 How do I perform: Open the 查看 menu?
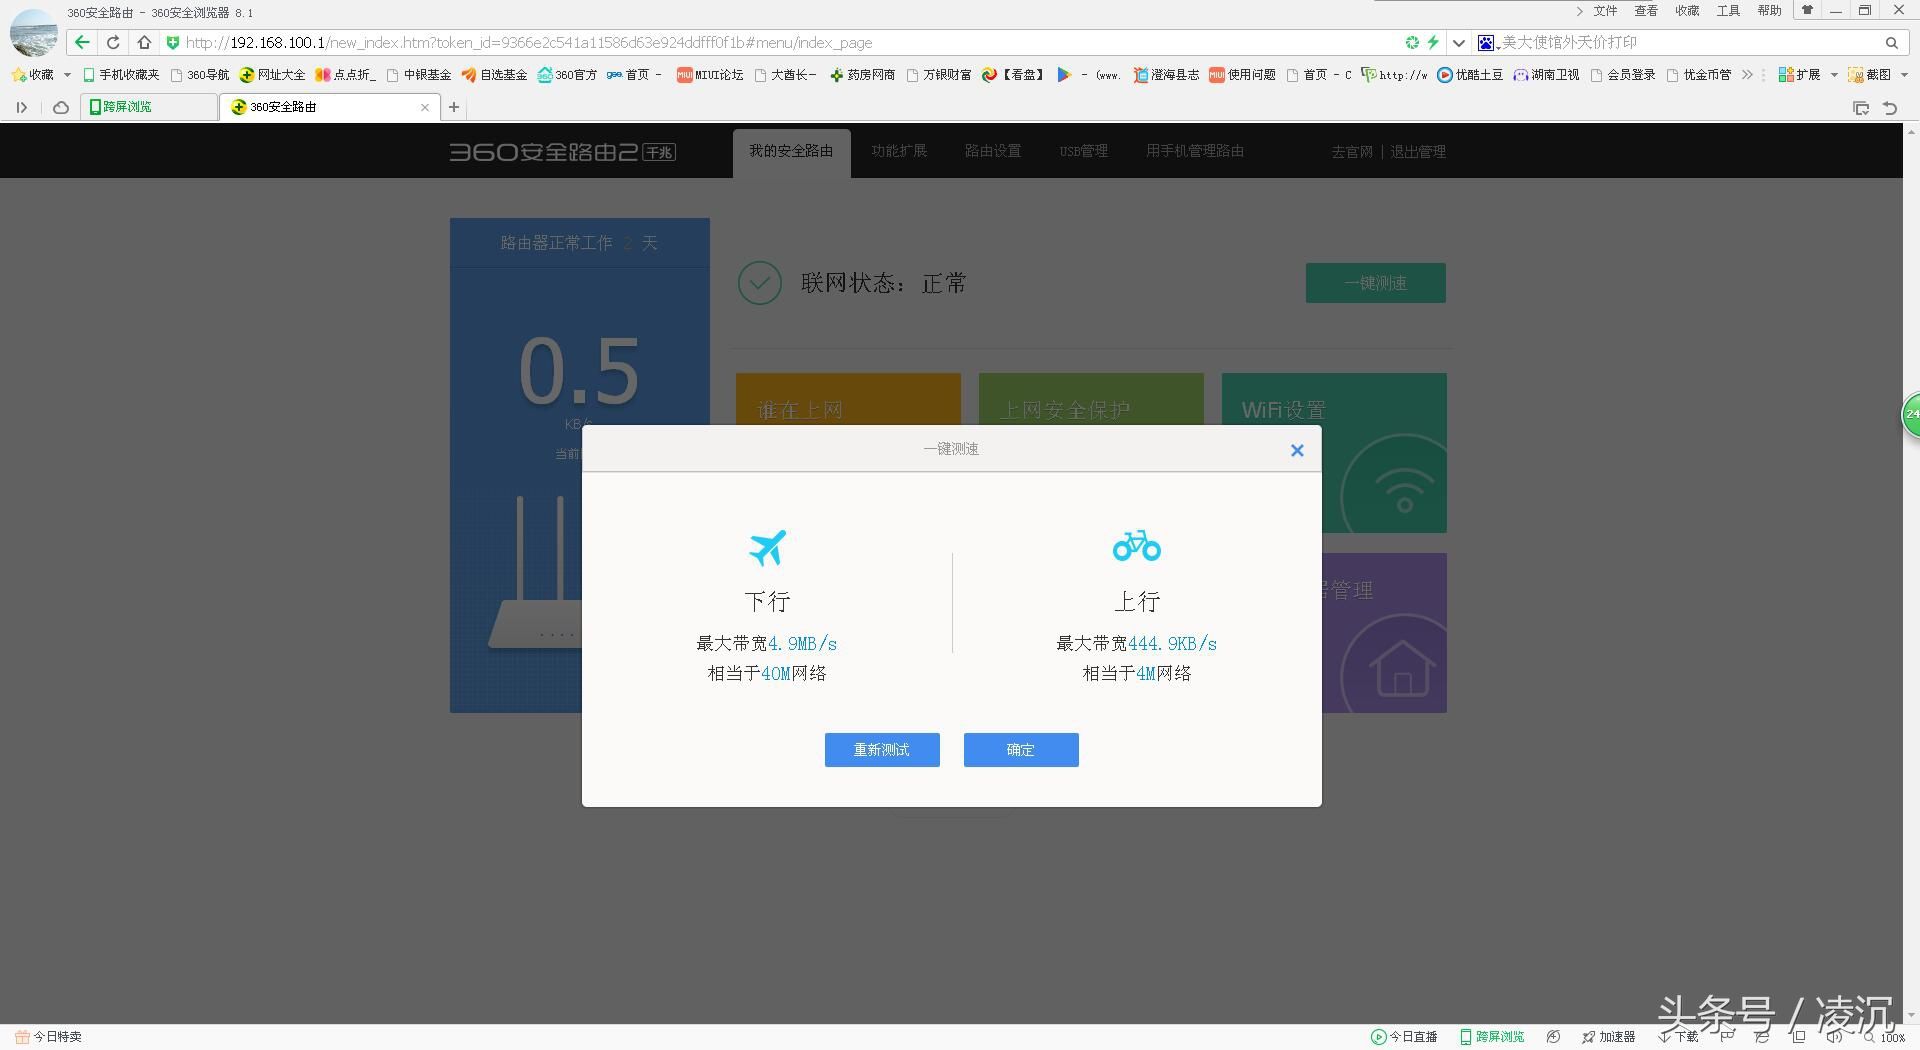pos(1646,11)
